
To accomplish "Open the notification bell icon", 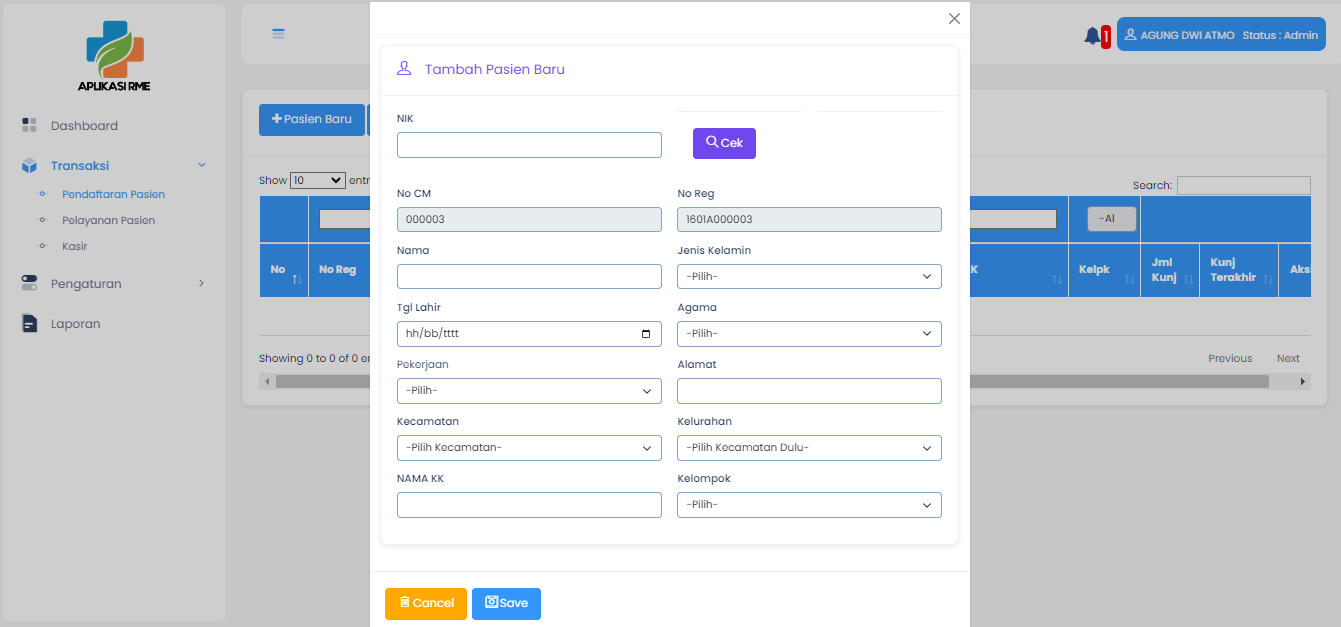I will click(x=1091, y=36).
